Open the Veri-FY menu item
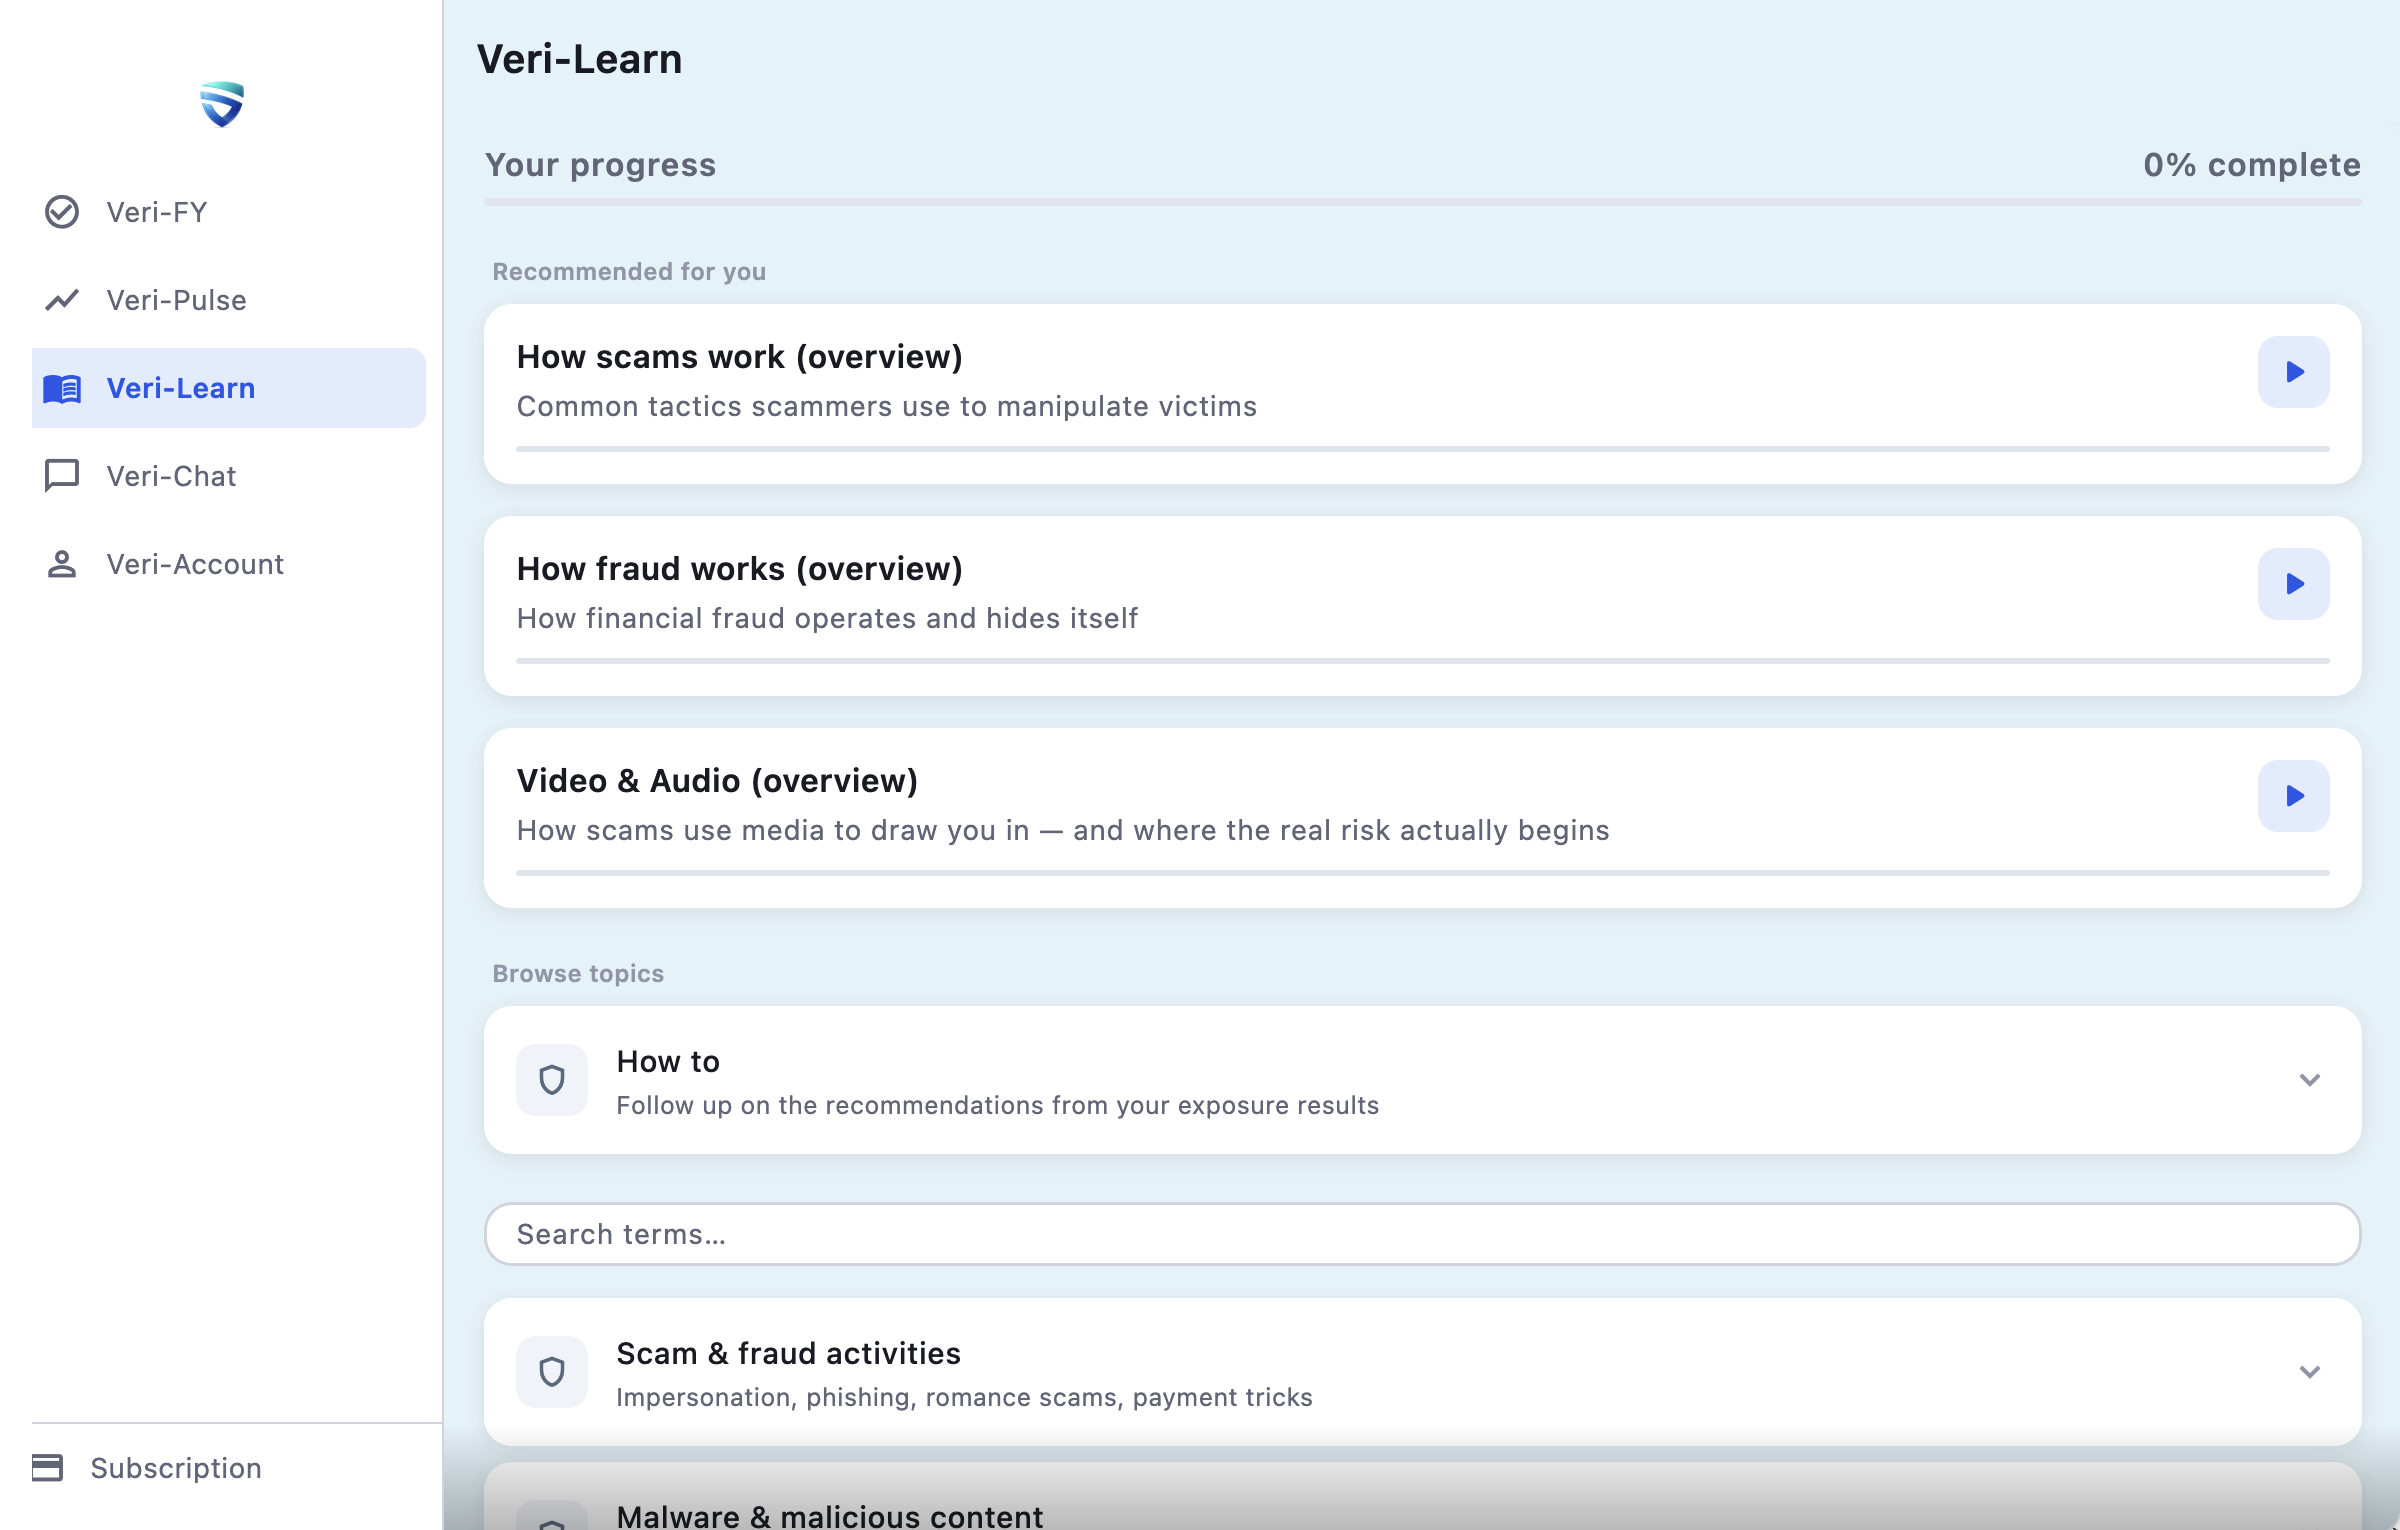2400x1530 pixels. tap(229, 212)
